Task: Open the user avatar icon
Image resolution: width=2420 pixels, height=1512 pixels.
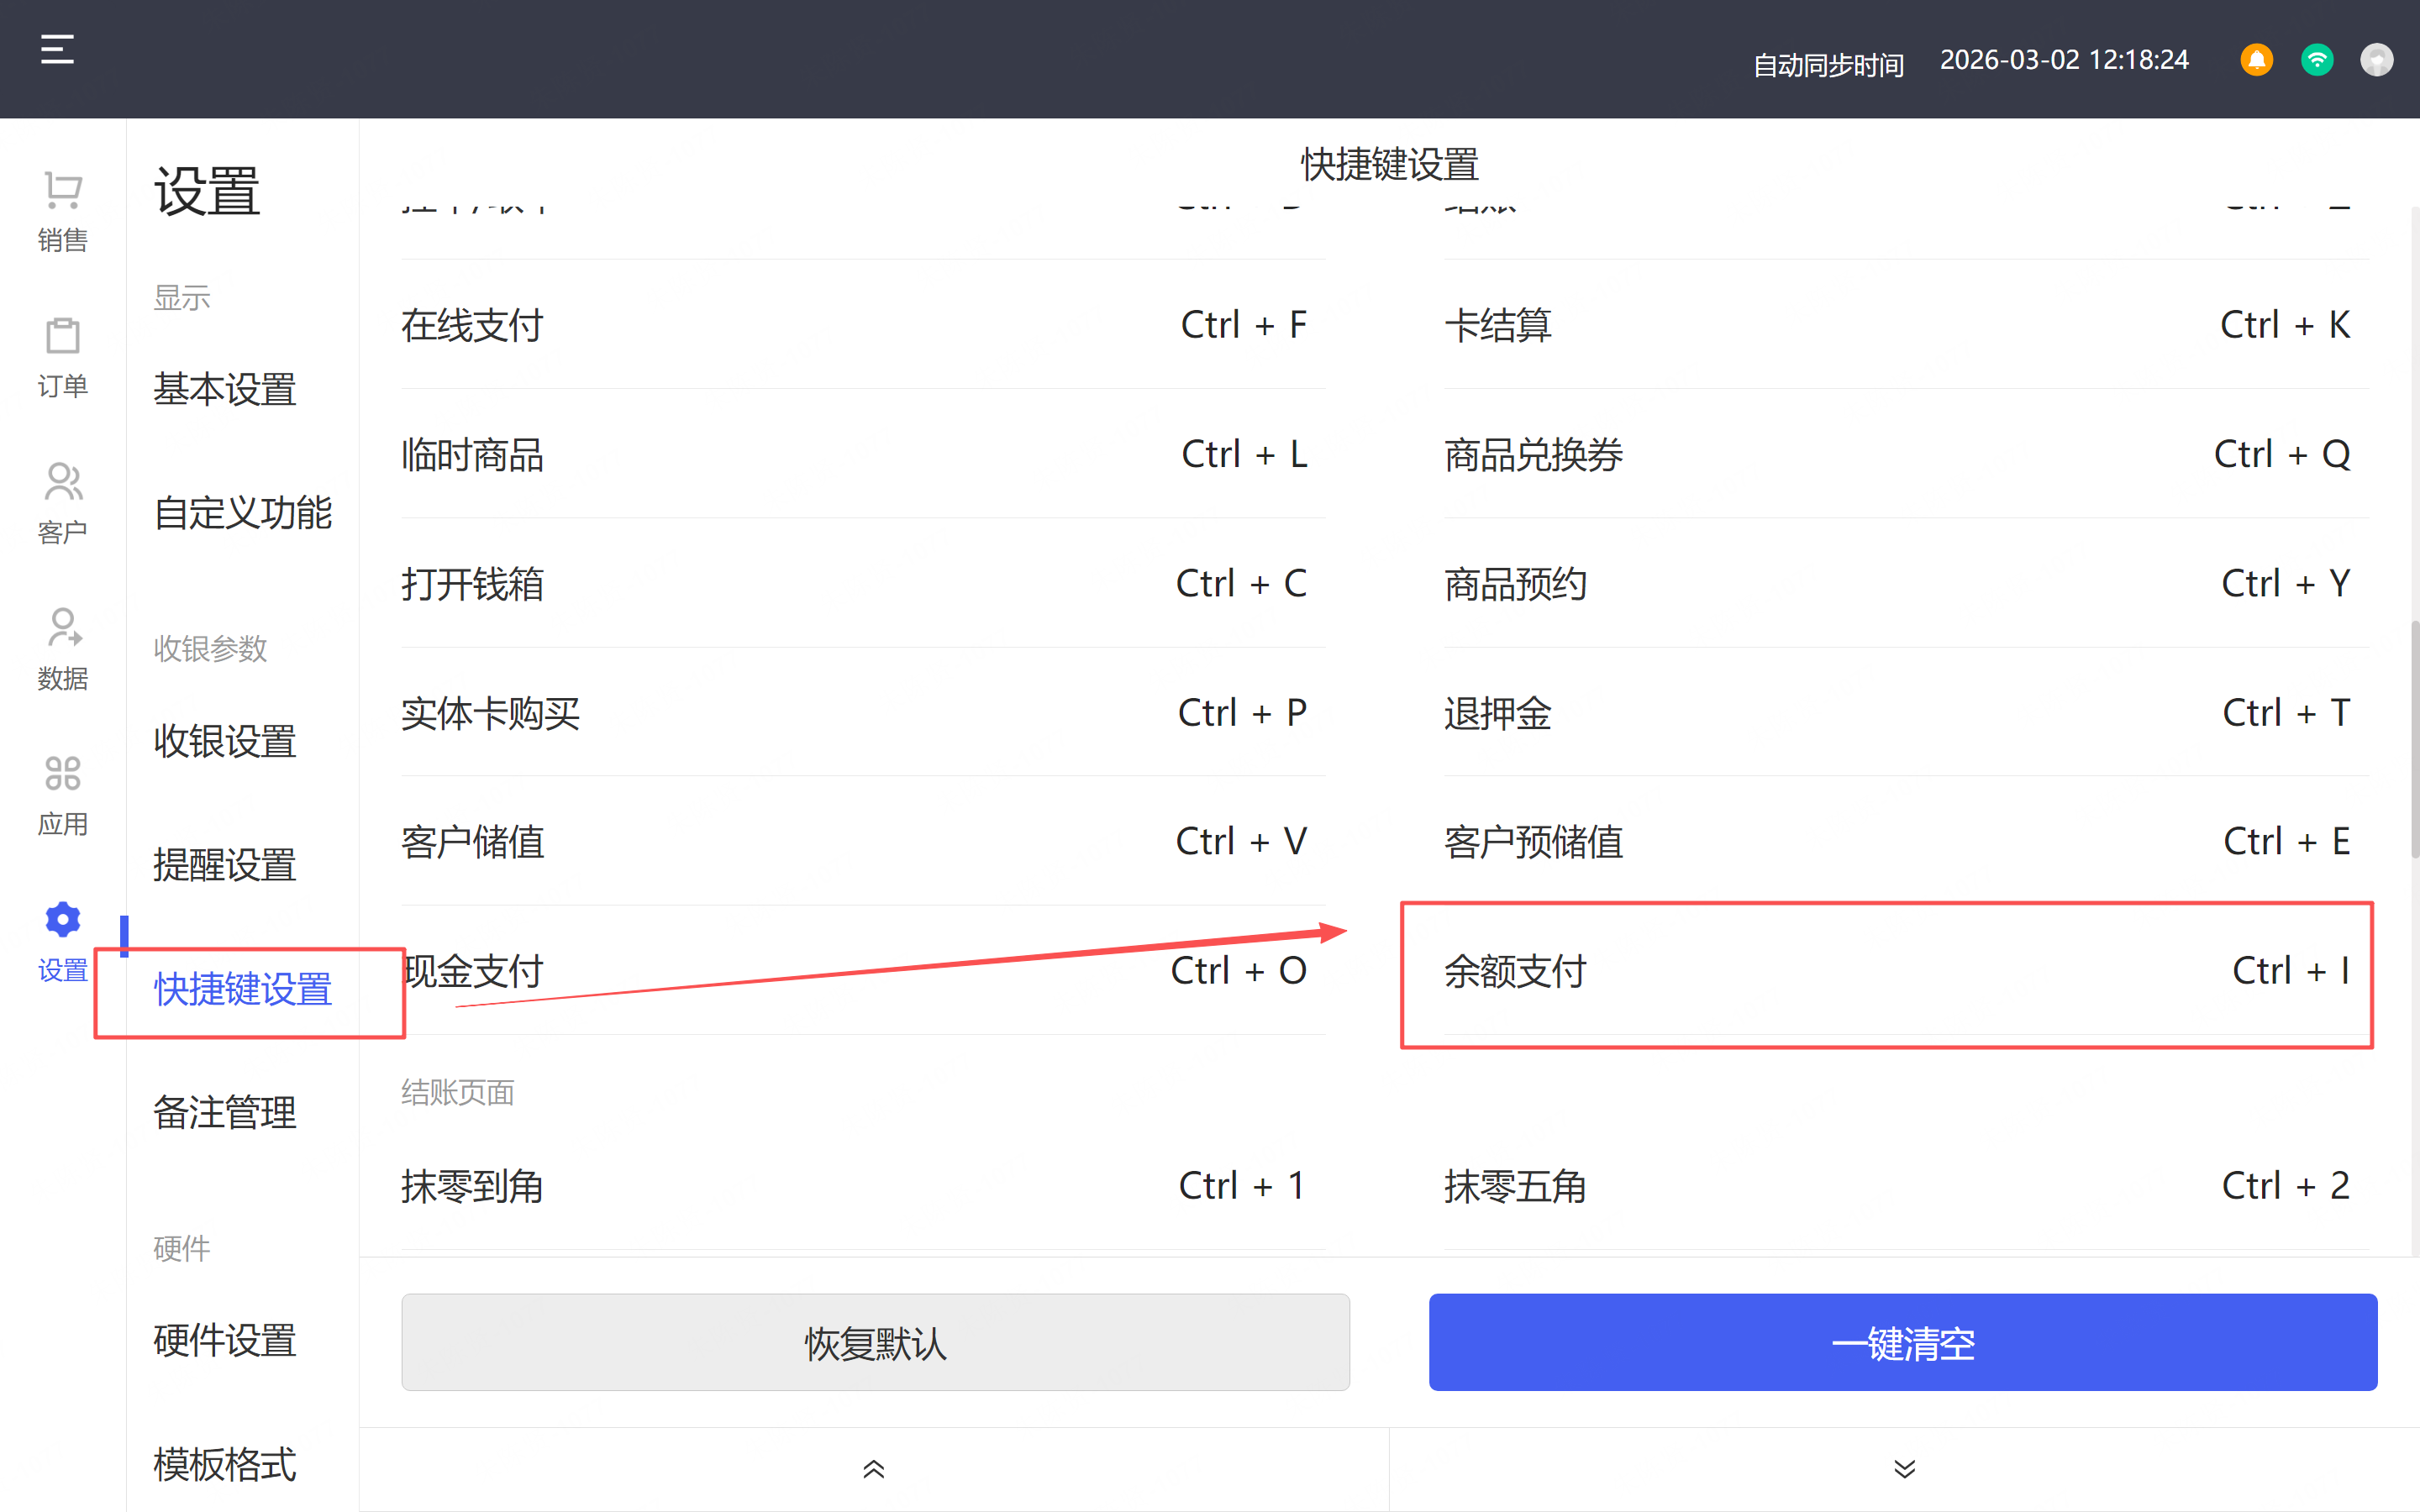Action: (2376, 60)
